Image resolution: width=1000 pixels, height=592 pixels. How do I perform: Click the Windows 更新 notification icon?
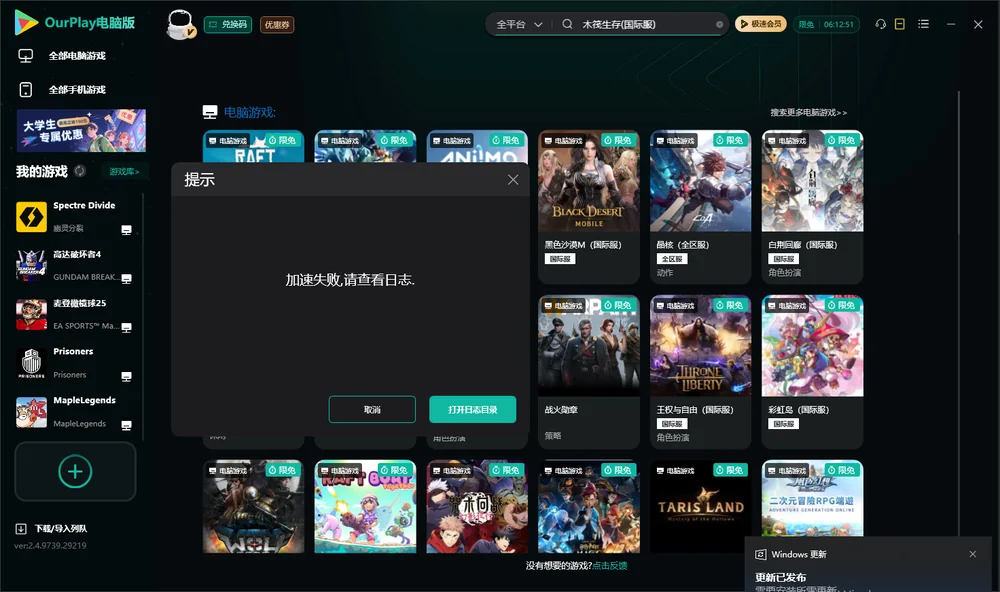tap(761, 554)
